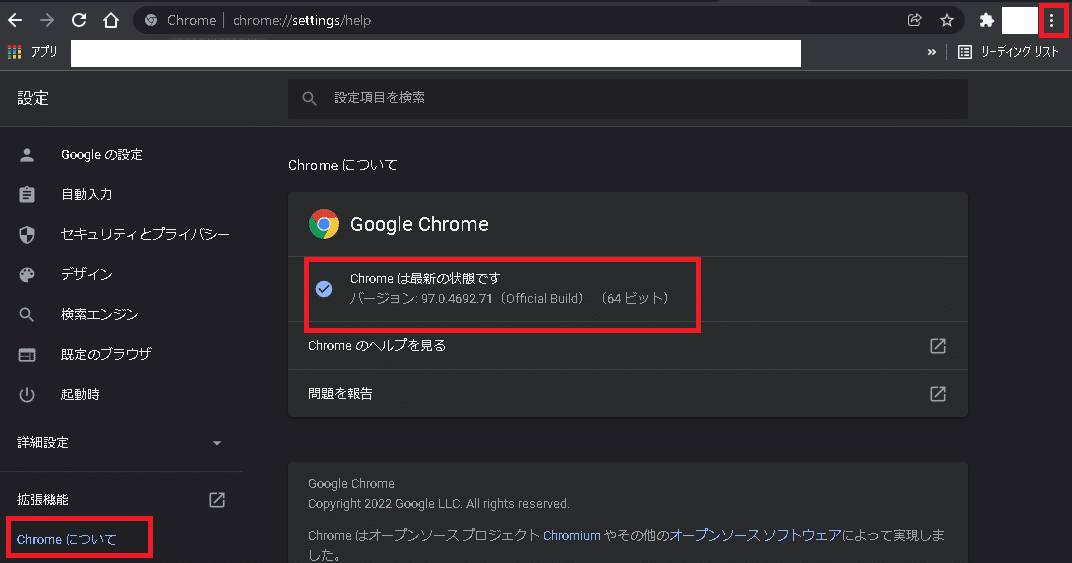
Task: Focus the 設定項目を検索 search field
Action: (628, 99)
